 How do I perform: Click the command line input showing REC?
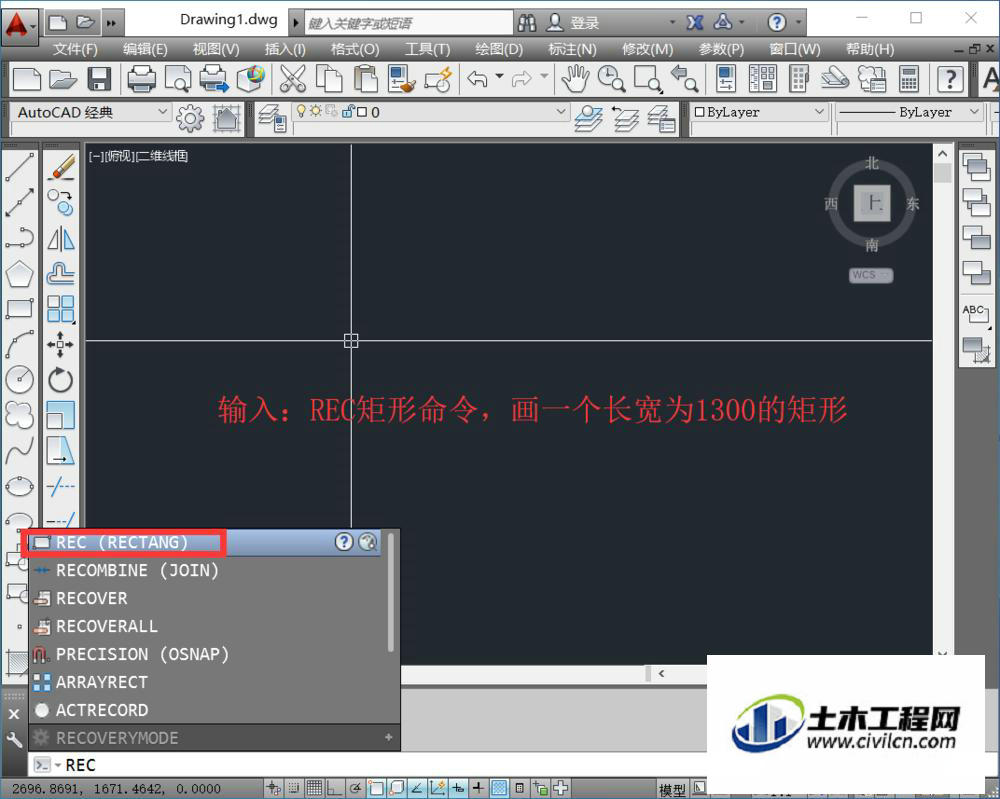[x=366, y=765]
